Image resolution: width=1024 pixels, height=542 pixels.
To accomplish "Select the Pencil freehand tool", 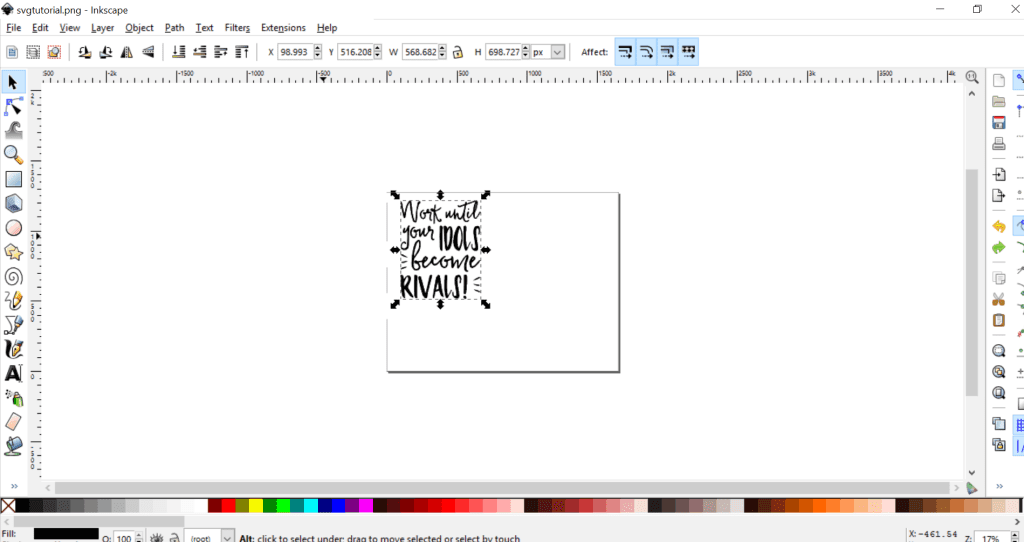I will click(x=13, y=300).
